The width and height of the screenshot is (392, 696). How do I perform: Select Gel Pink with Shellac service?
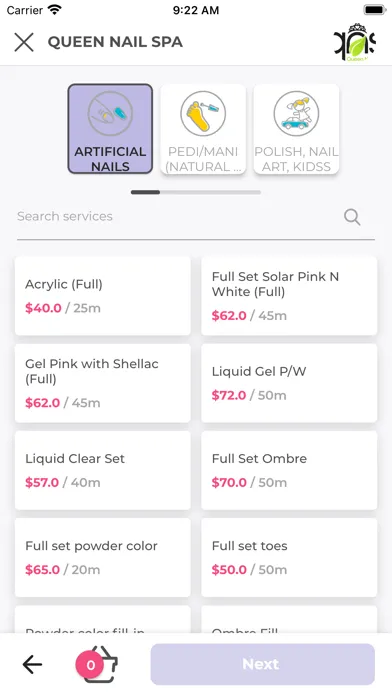point(103,383)
